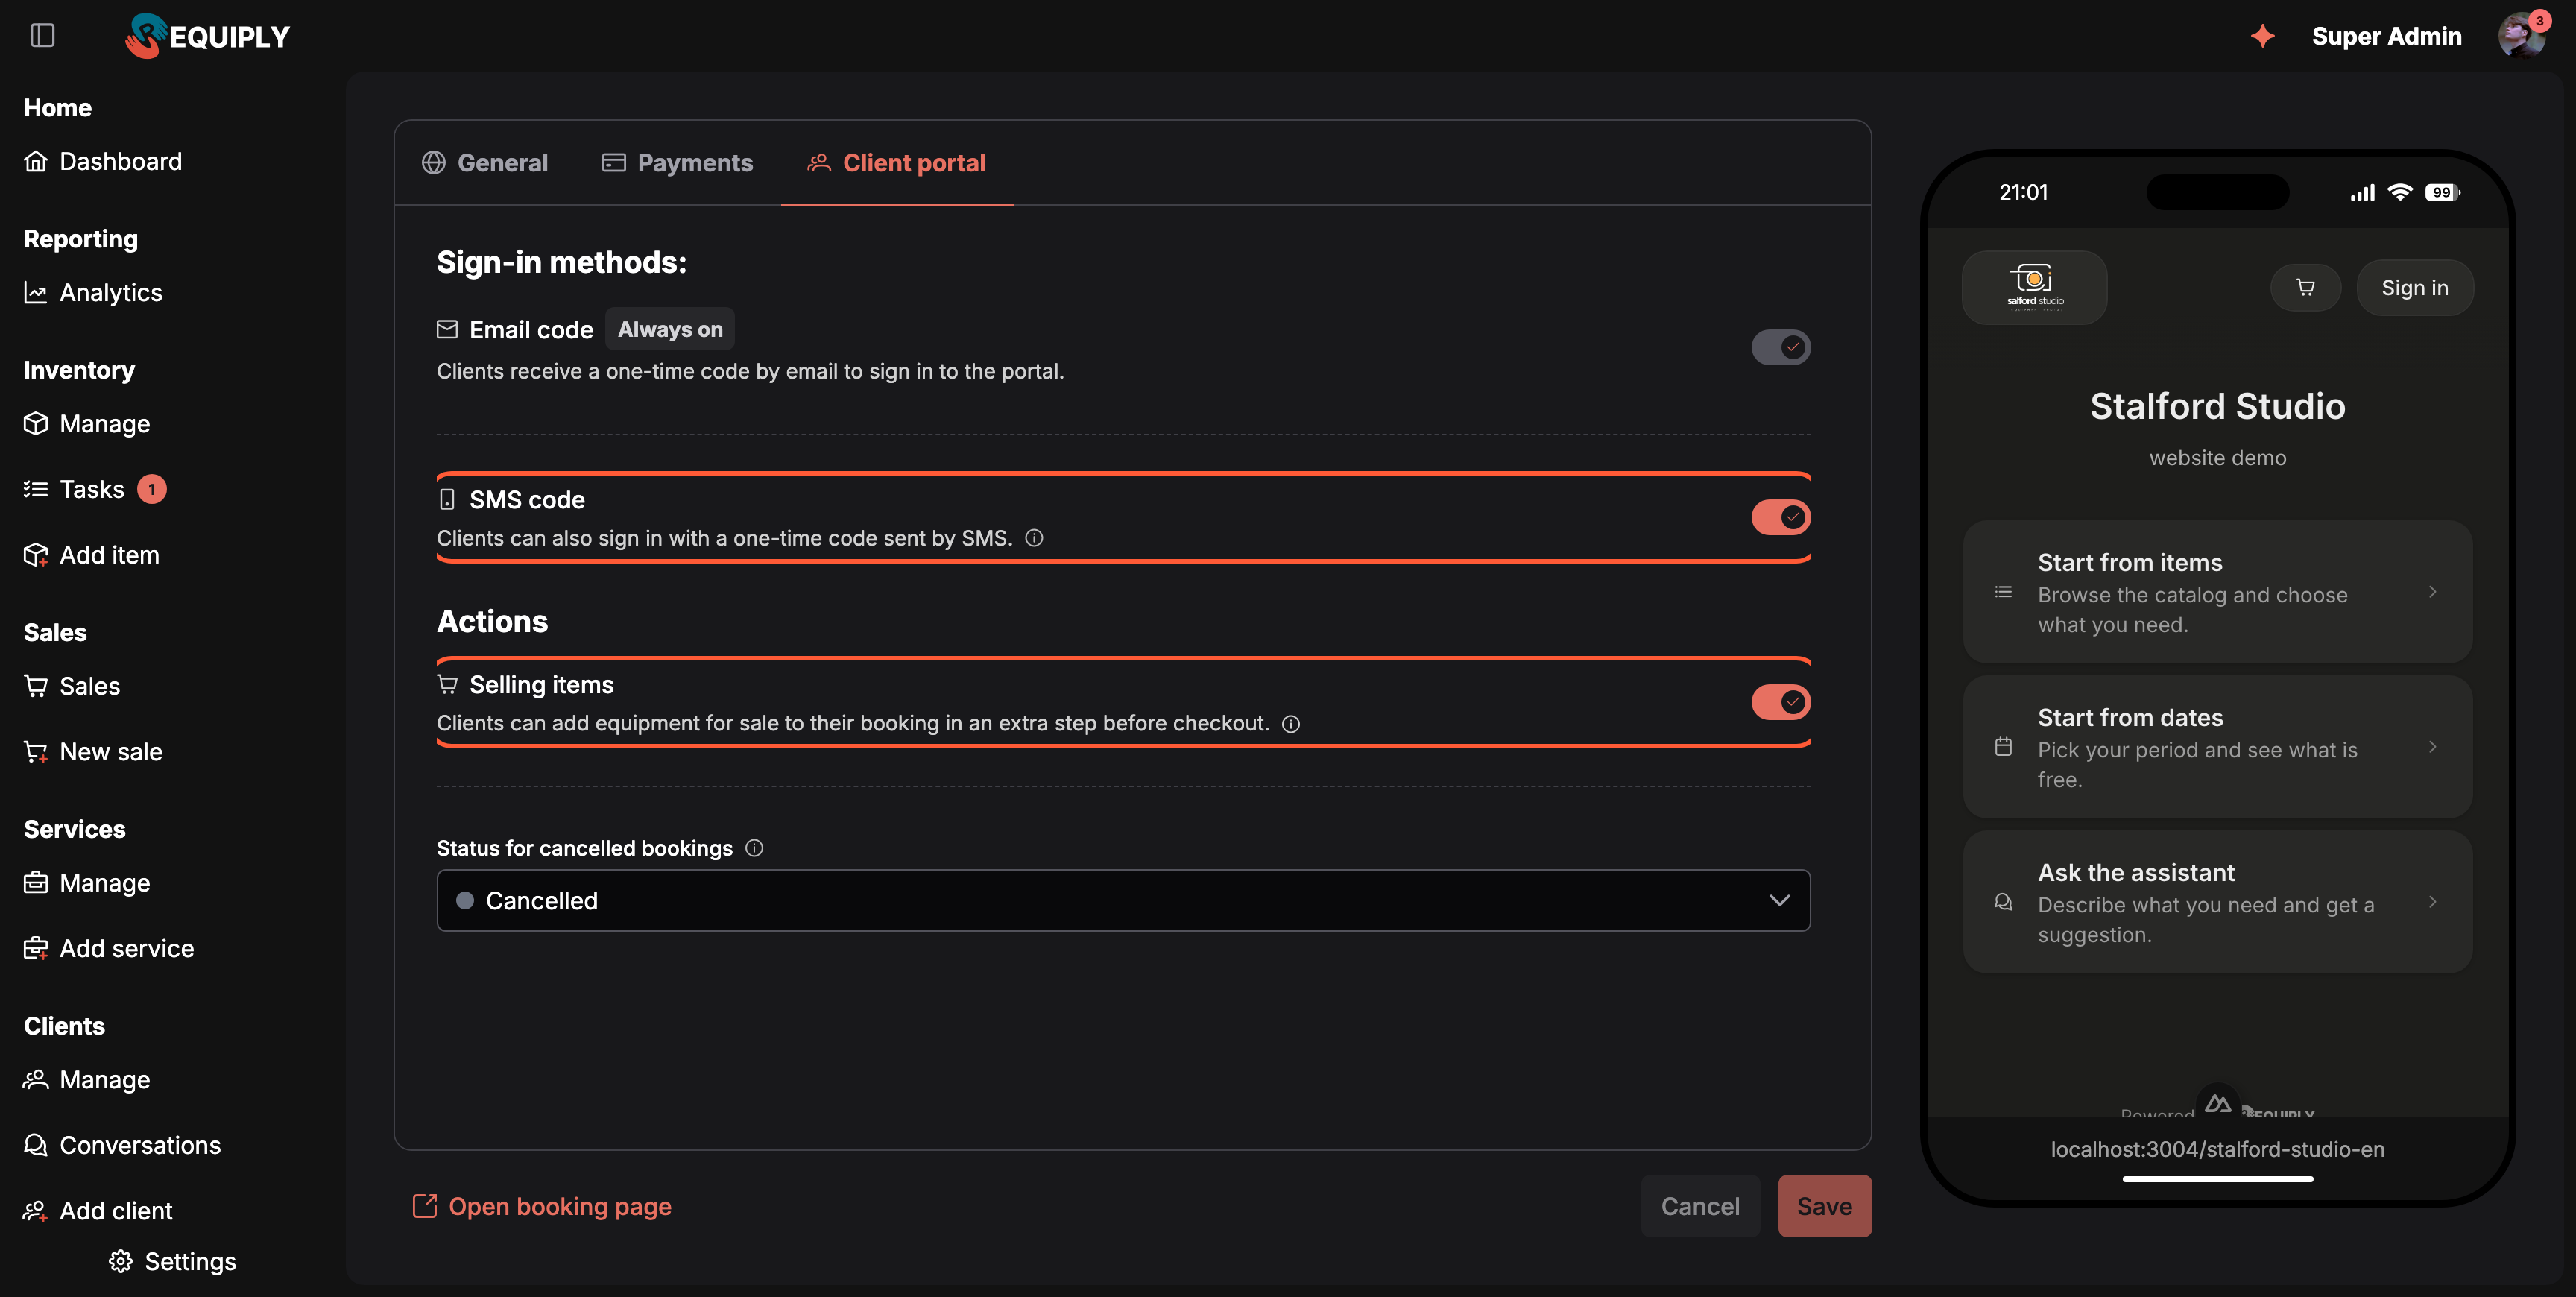Open Settings with the gear icon
The image size is (2576, 1297).
pos(173,1262)
